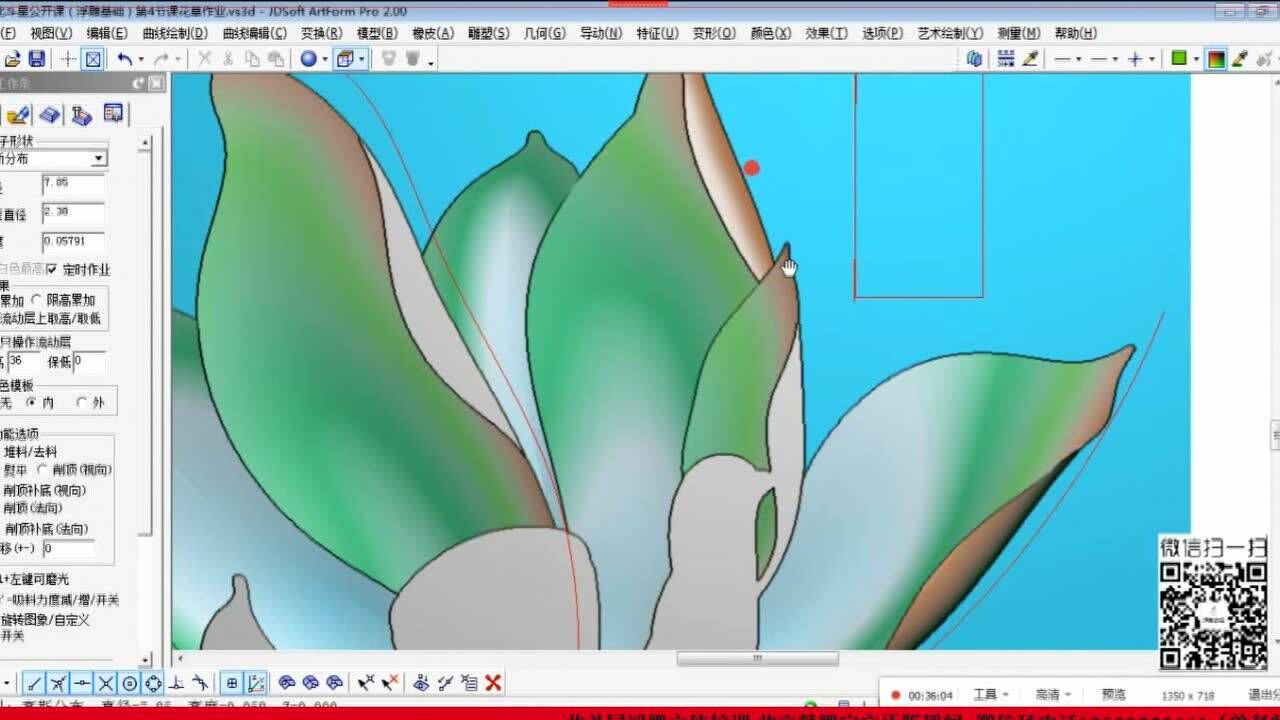Click the green color swatch in top toolbar

(1179, 59)
